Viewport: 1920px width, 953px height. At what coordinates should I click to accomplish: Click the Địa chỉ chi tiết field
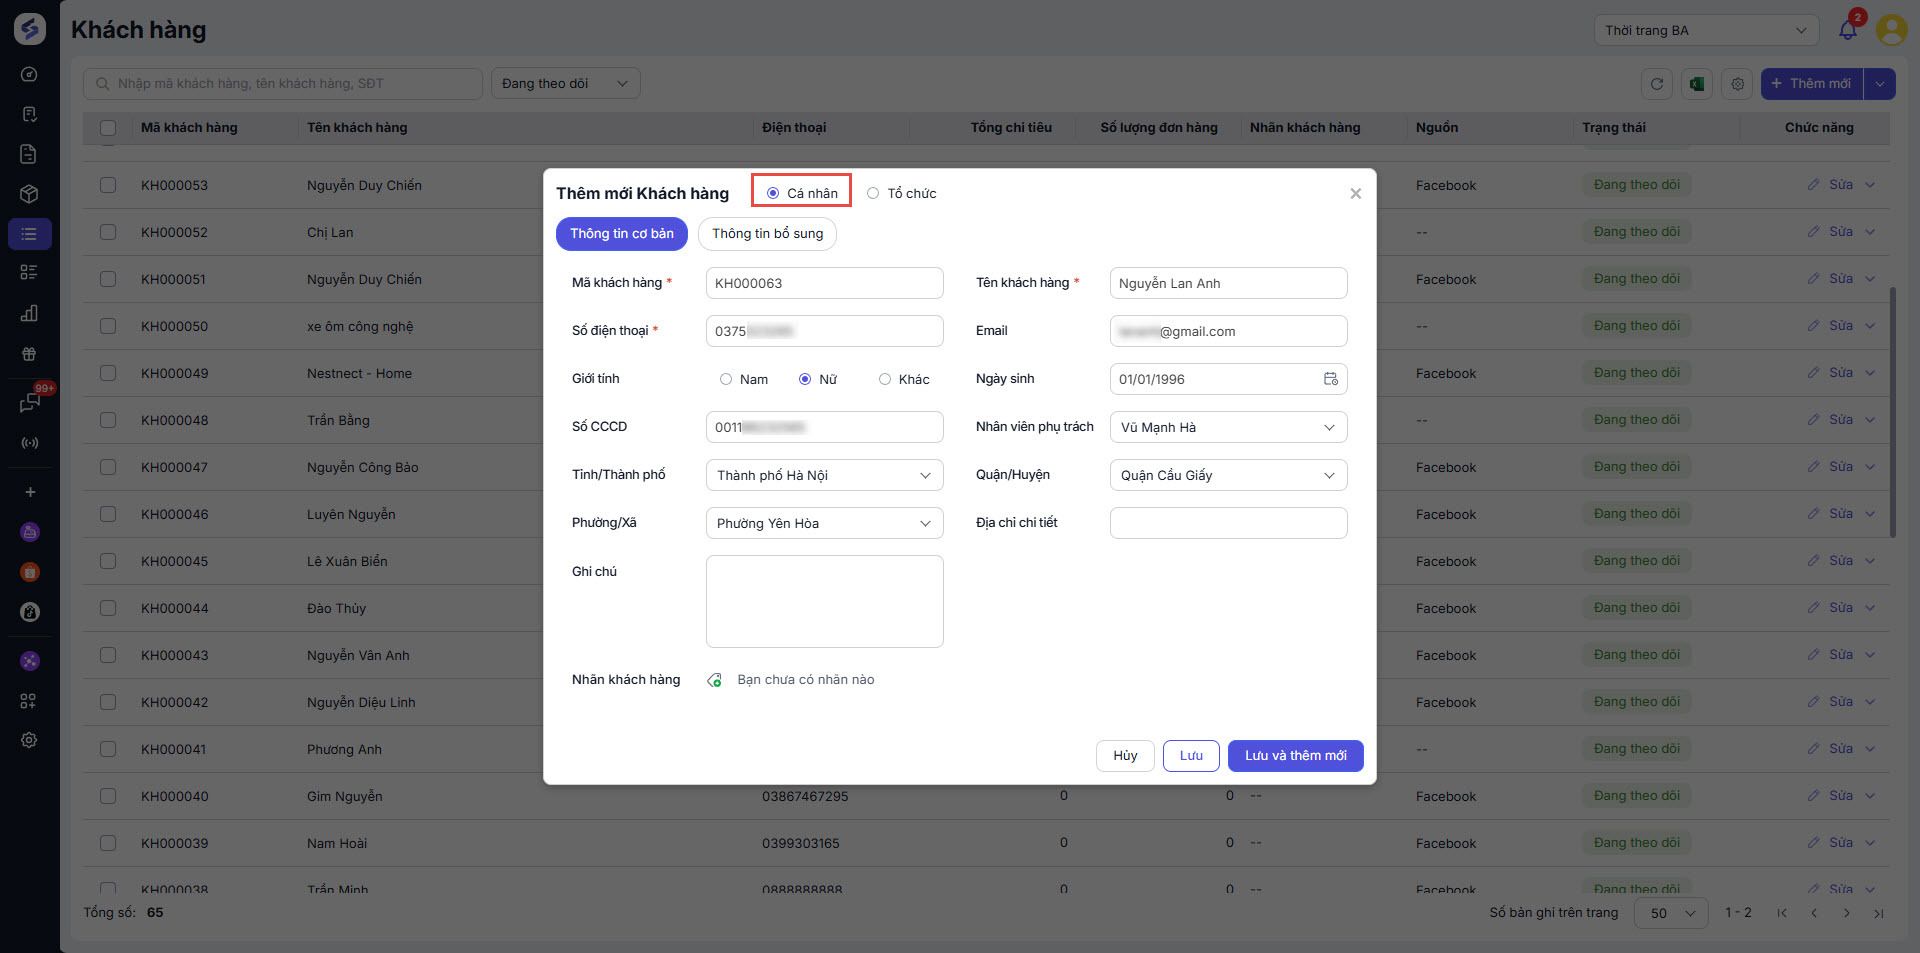(1228, 523)
